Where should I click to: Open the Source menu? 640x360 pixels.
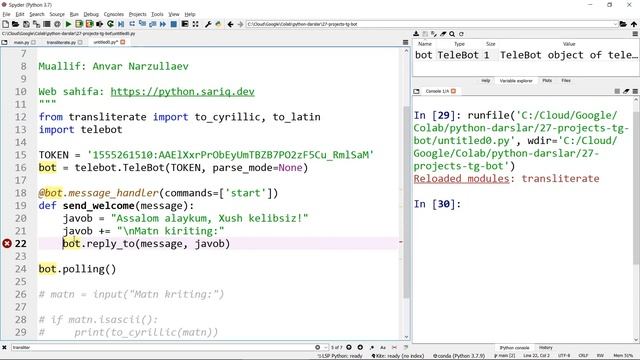coord(57,14)
